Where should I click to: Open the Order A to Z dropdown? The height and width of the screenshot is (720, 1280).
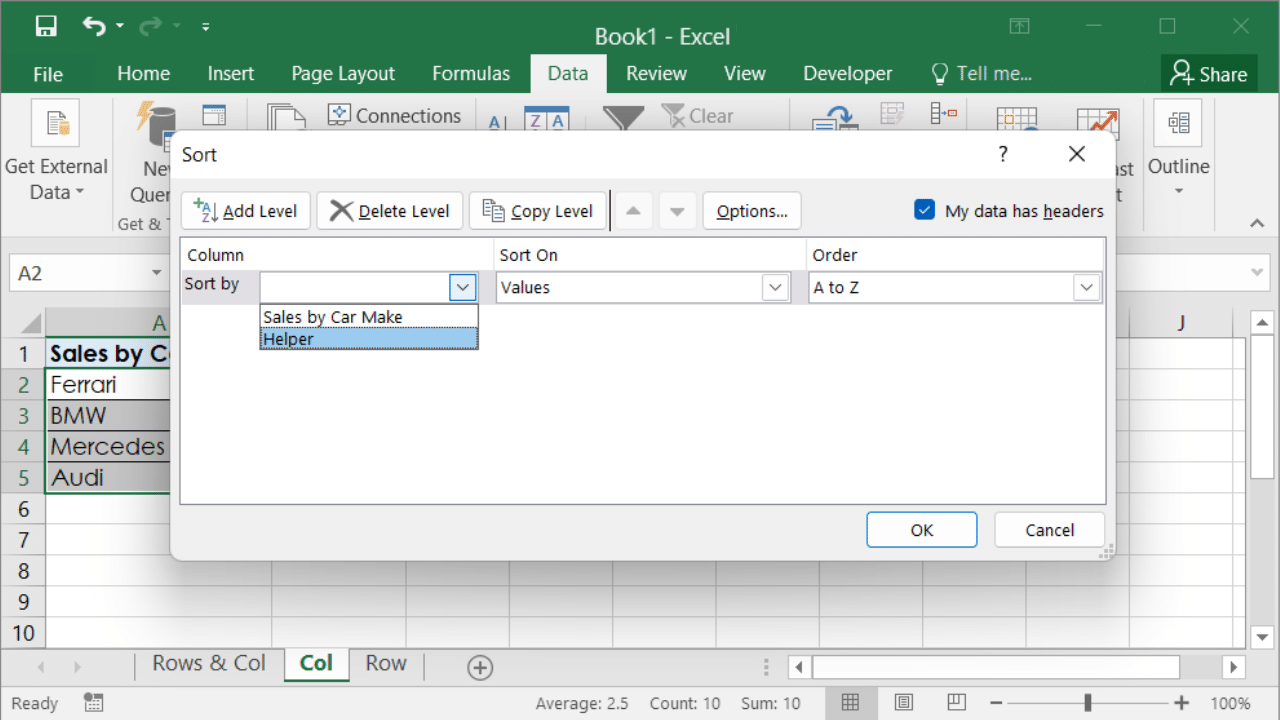(1086, 288)
